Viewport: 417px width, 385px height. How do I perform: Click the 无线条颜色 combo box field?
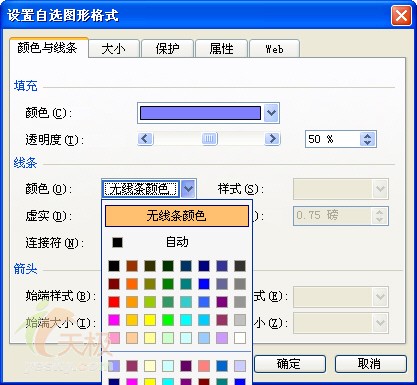[141, 189]
